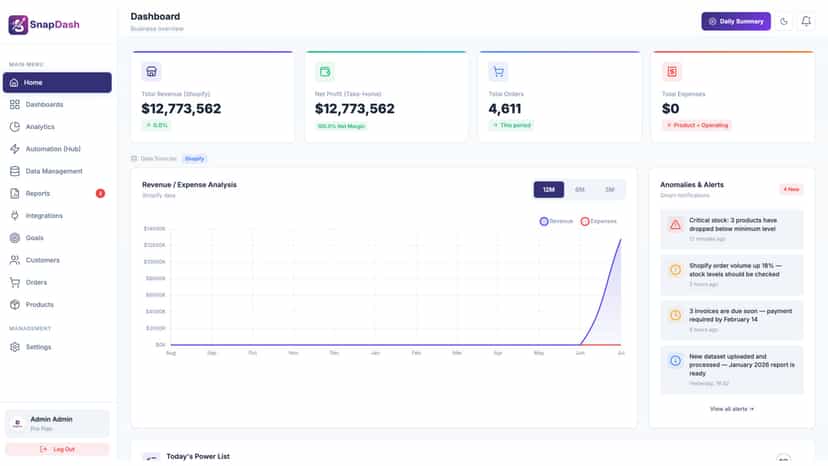Click the Total Revenue store icon
This screenshot has width=828, height=466.
pyautogui.click(x=151, y=71)
